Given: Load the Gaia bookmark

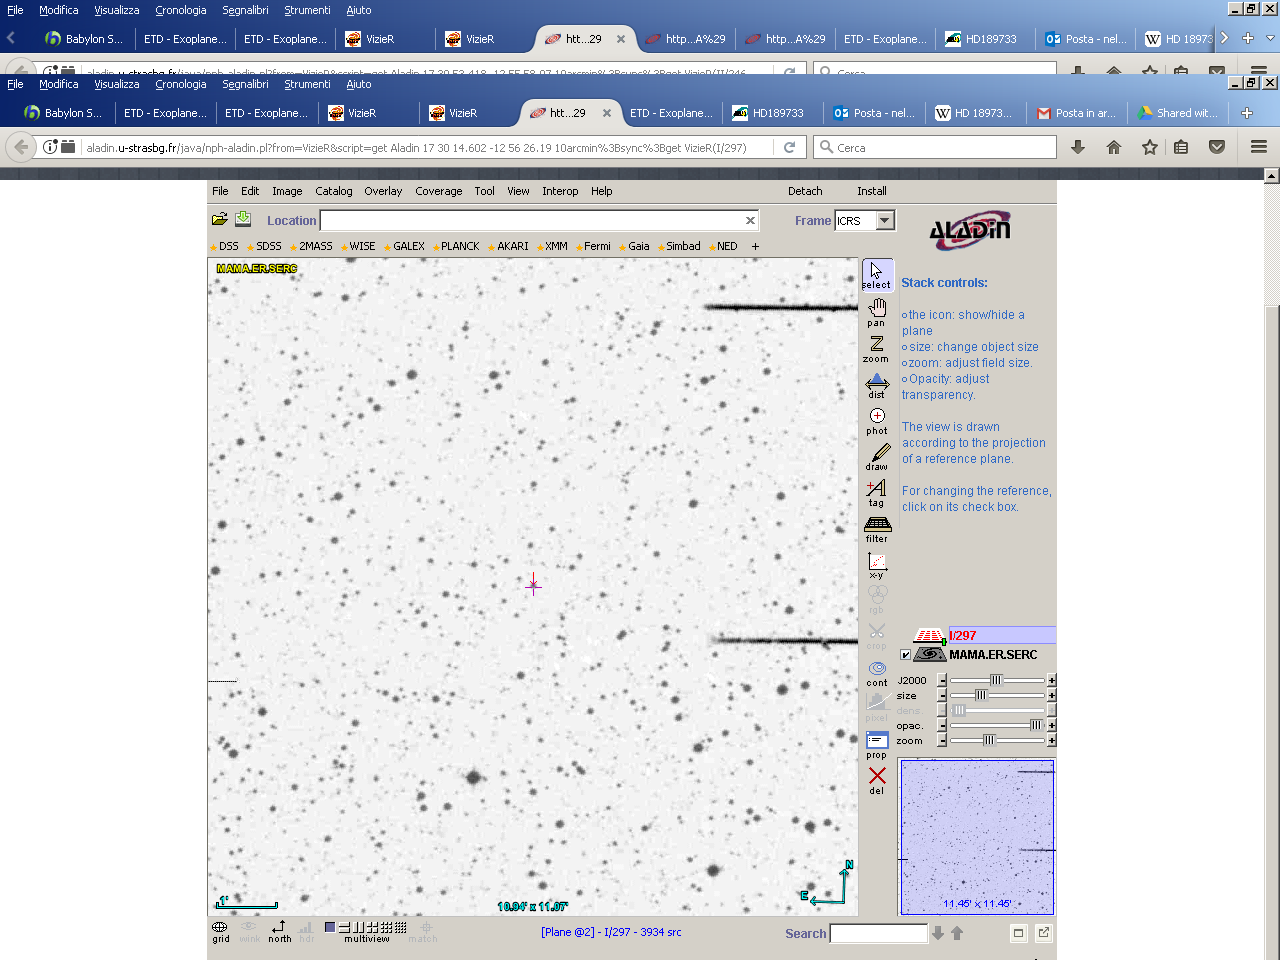Looking at the screenshot, I should [x=634, y=246].
